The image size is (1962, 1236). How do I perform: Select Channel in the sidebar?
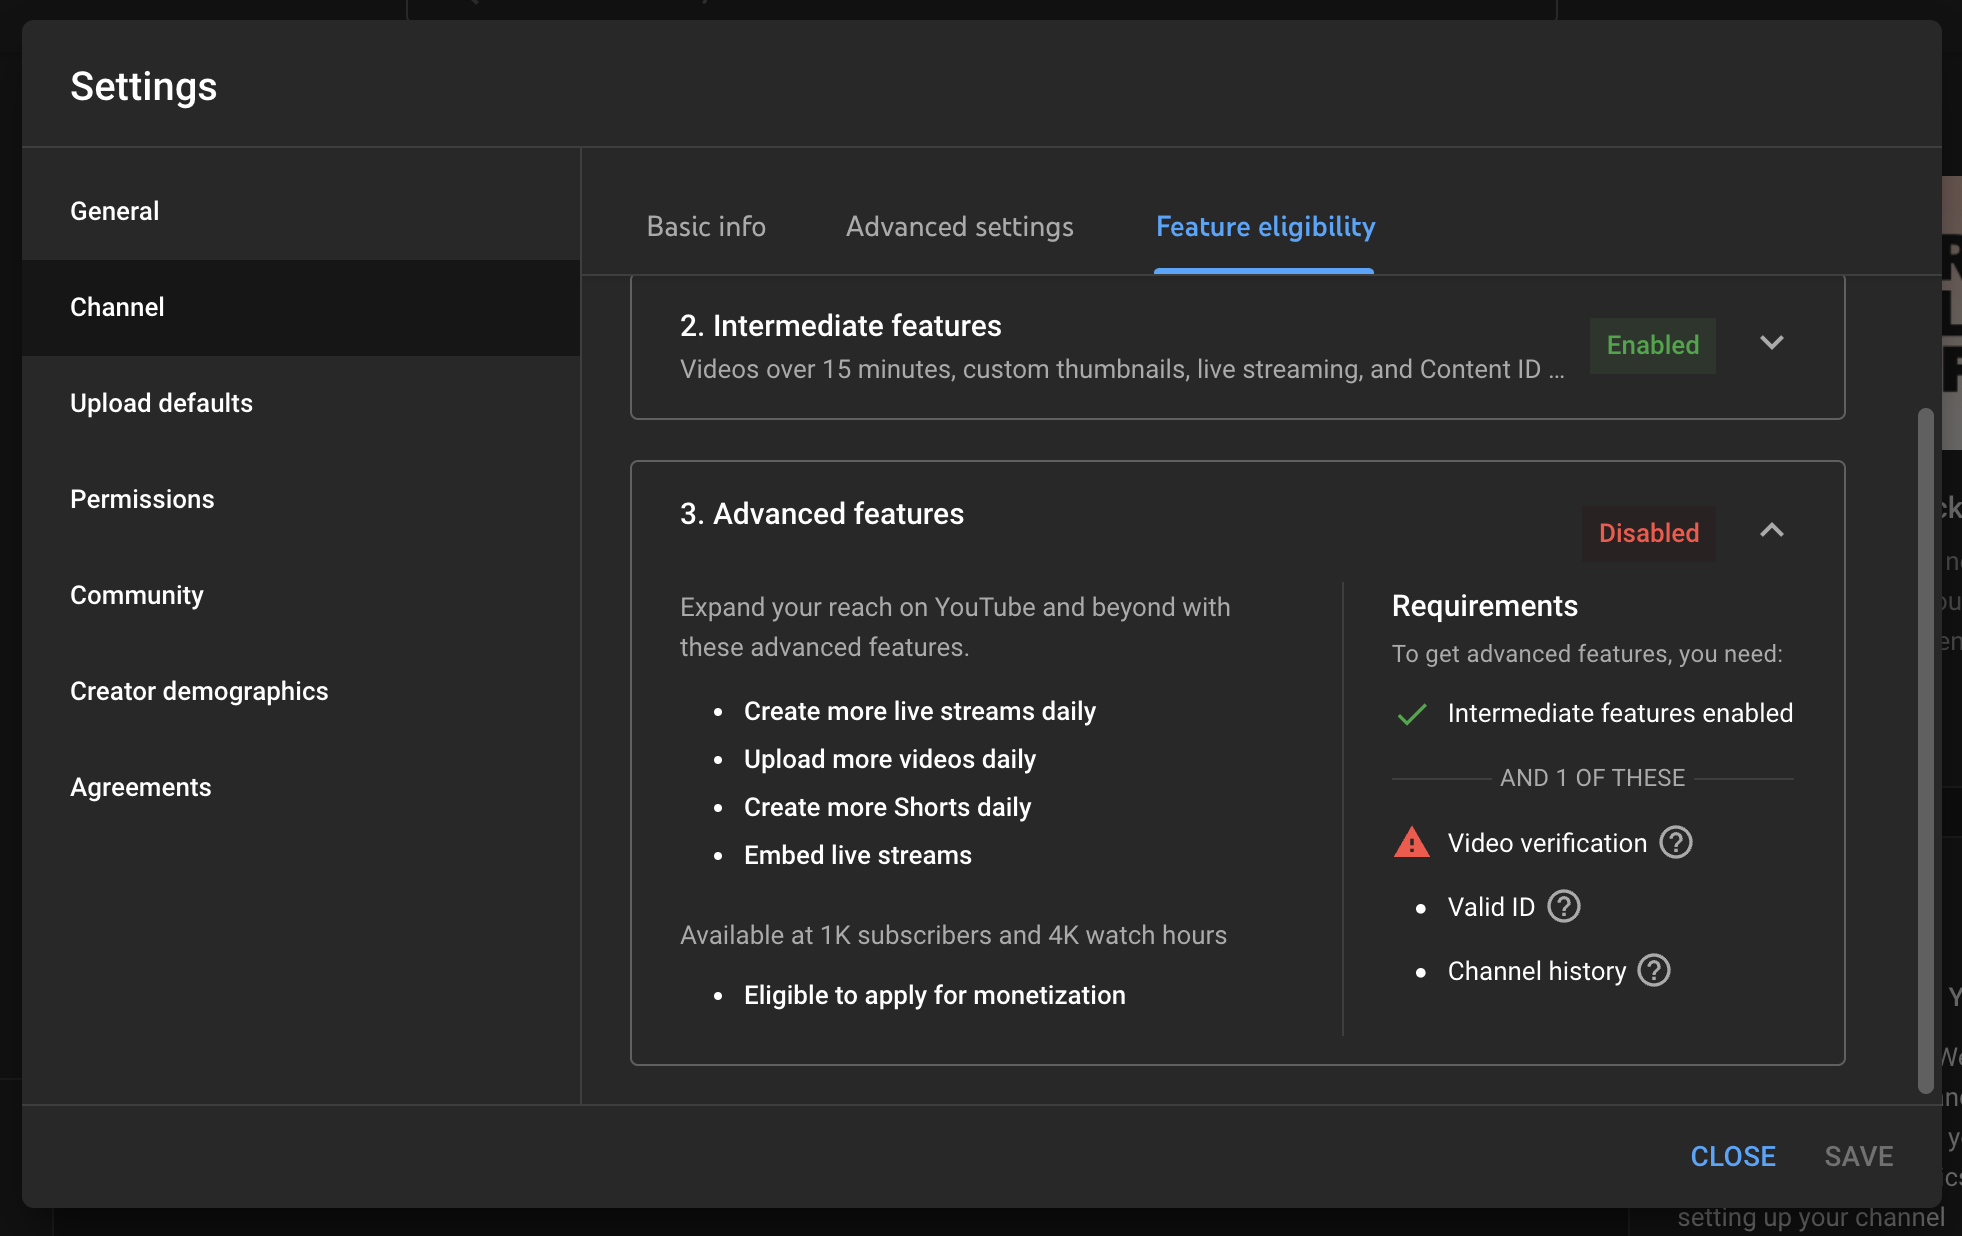click(x=301, y=307)
